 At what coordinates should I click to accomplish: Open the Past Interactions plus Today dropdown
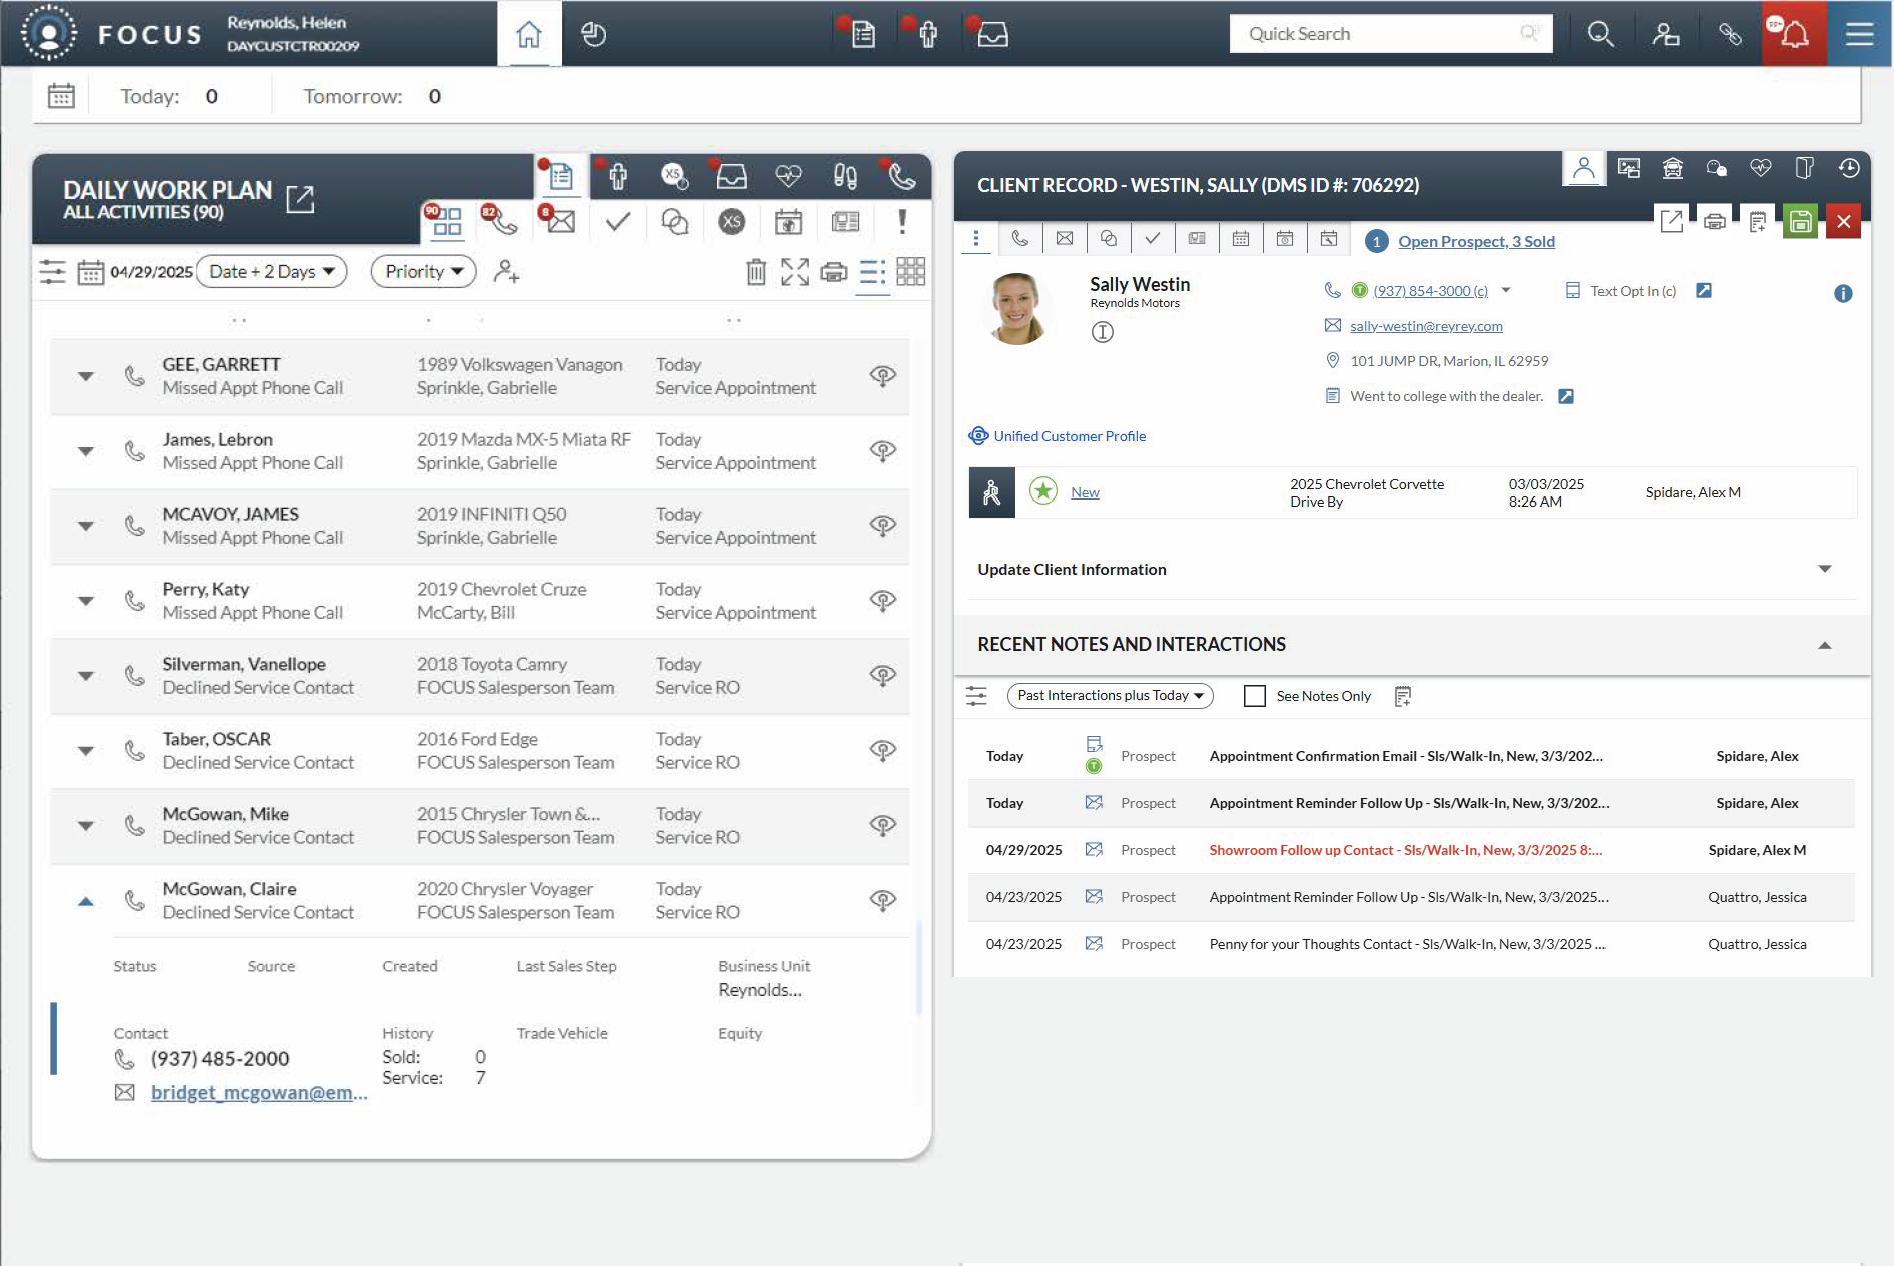(1109, 695)
